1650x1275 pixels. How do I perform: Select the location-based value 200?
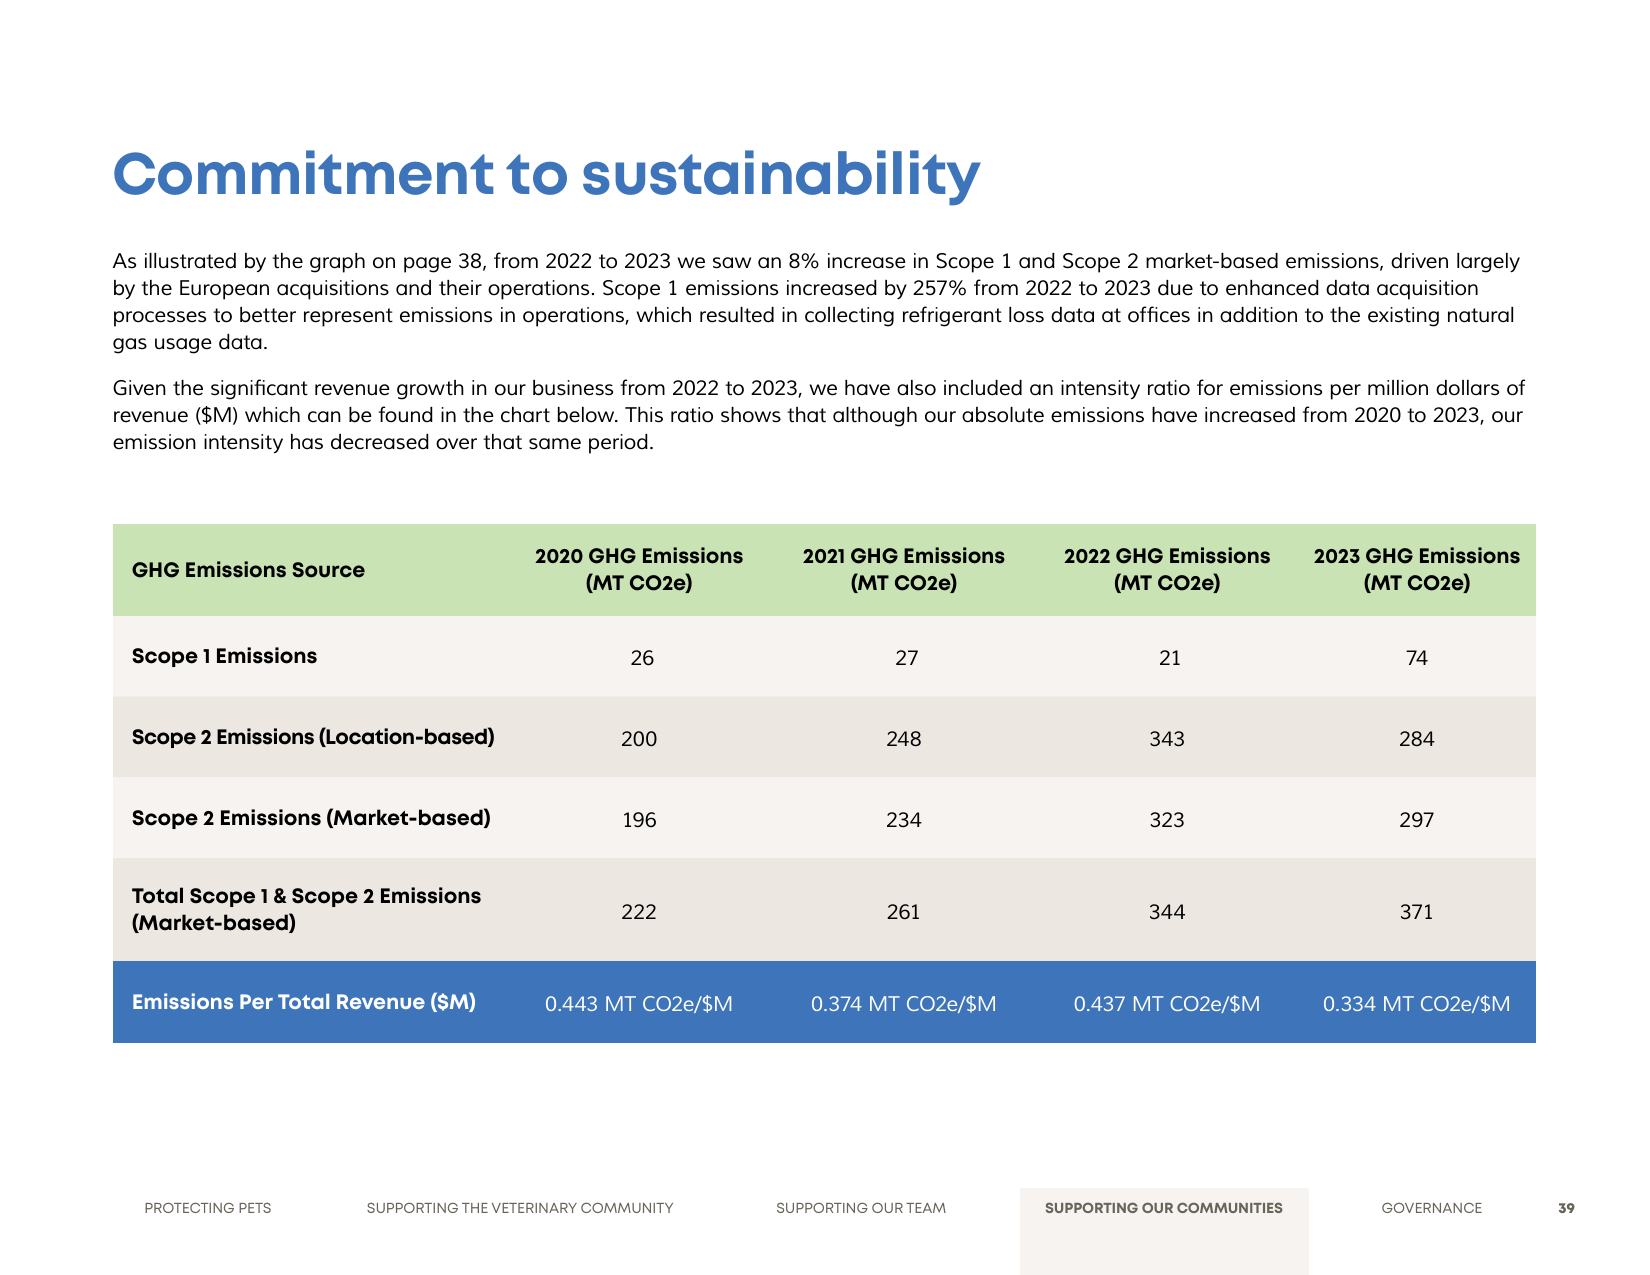[639, 739]
